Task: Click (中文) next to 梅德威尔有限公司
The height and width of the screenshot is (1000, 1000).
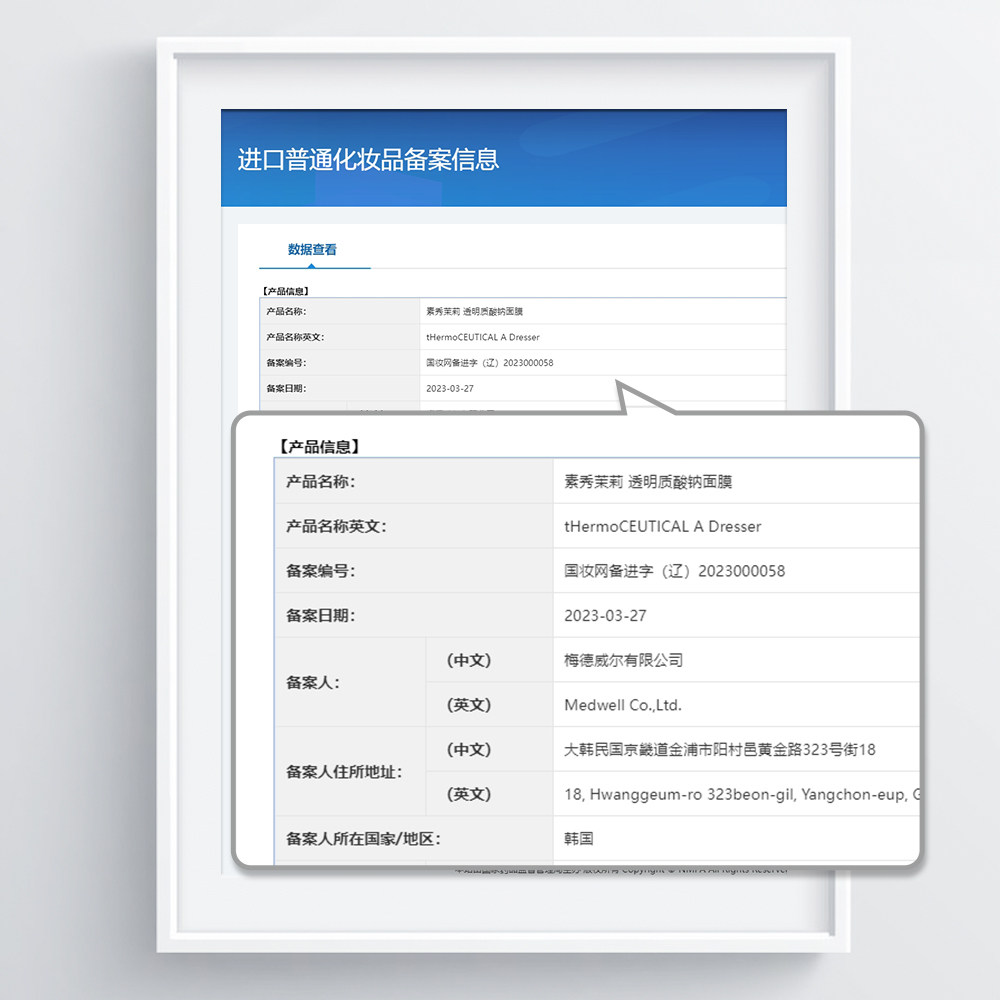Action: [x=469, y=660]
